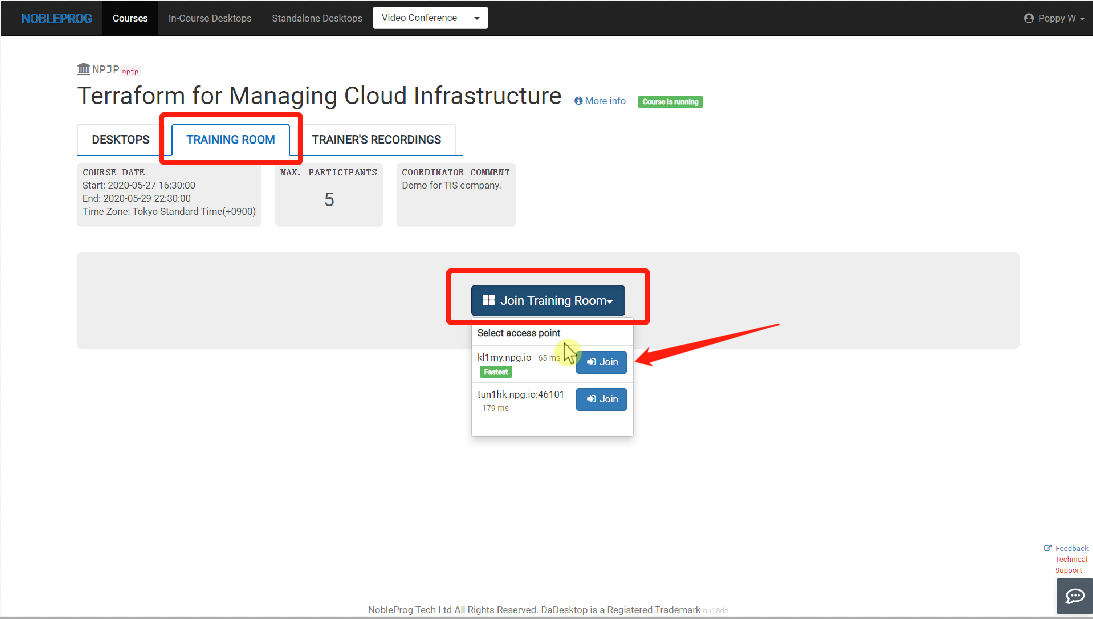Screen dimensions: 1093x619
Task: Join via the tun1hk.npg.io:46101 access point
Action: [x=602, y=399]
